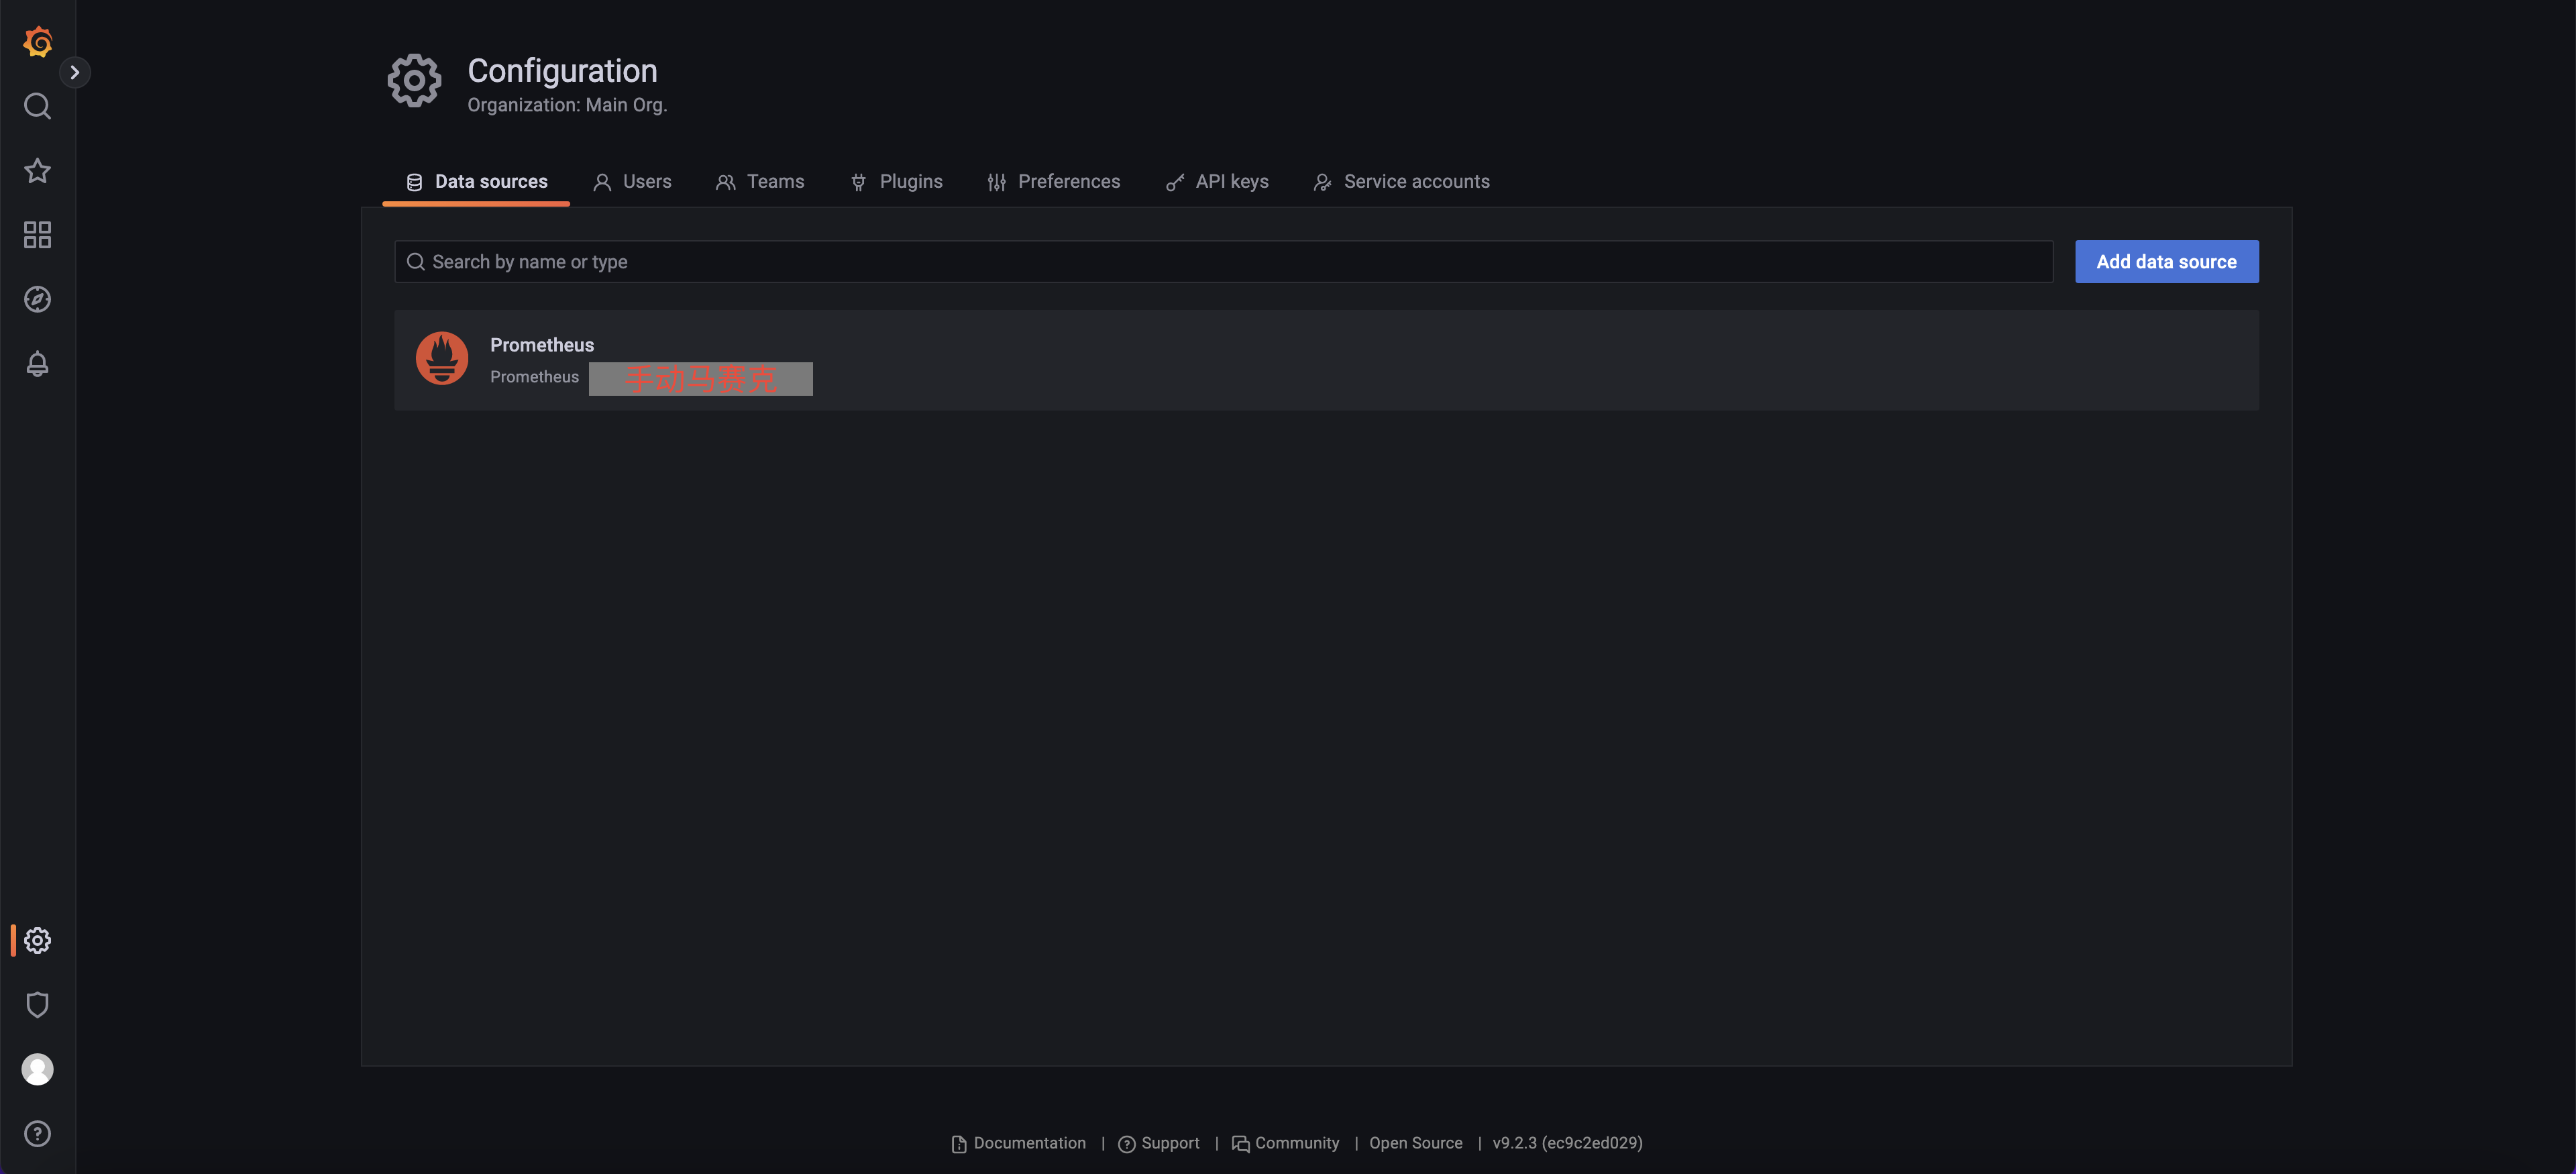Click the Prometheus data source logo
The width and height of the screenshot is (2576, 1174).
(442, 357)
